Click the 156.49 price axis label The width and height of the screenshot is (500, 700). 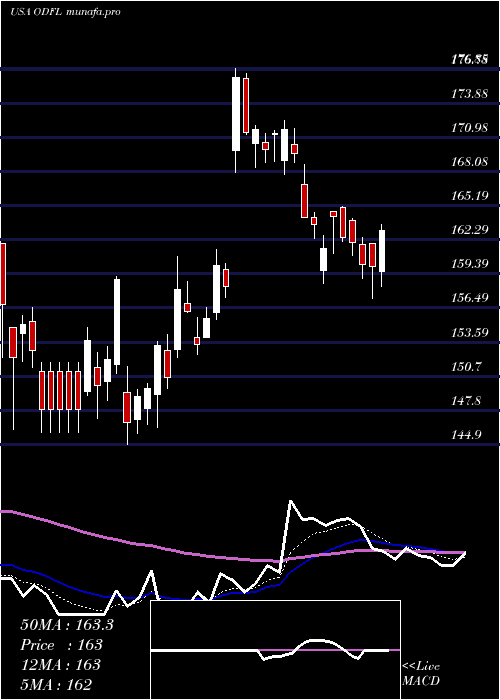(x=469, y=298)
